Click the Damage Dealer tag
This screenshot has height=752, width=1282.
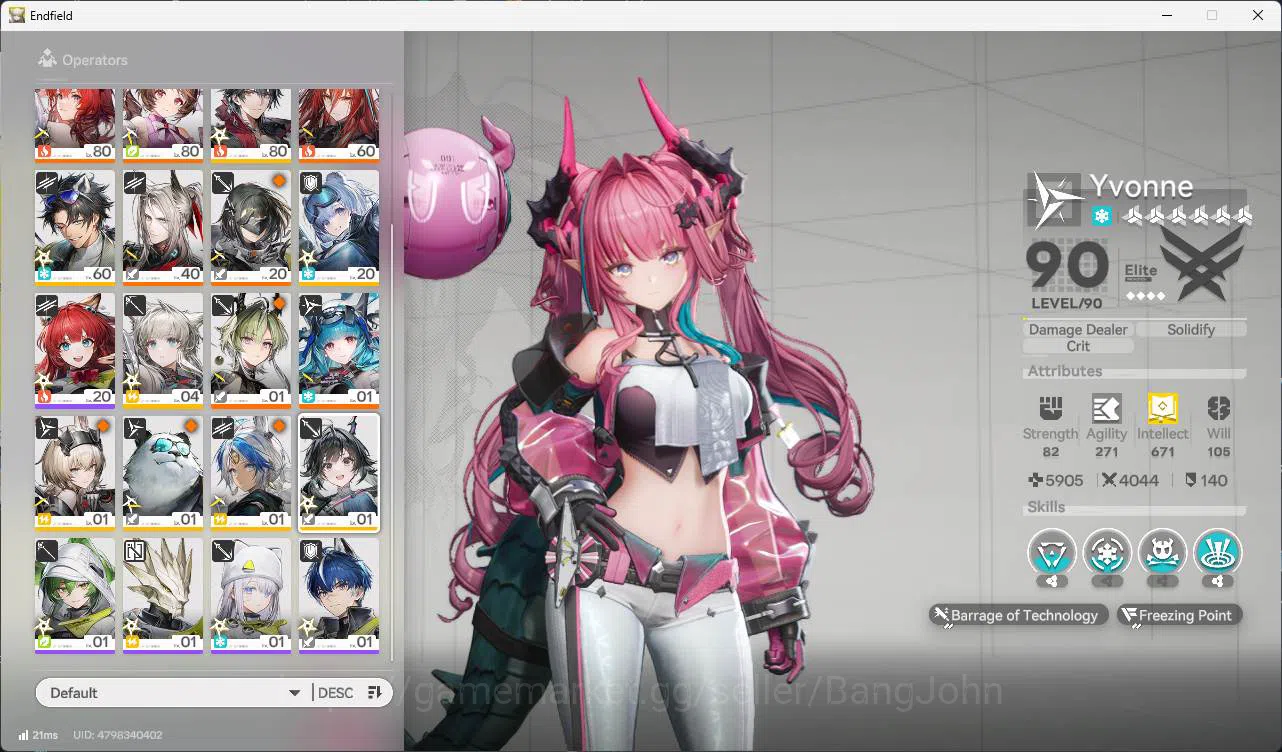point(1078,329)
